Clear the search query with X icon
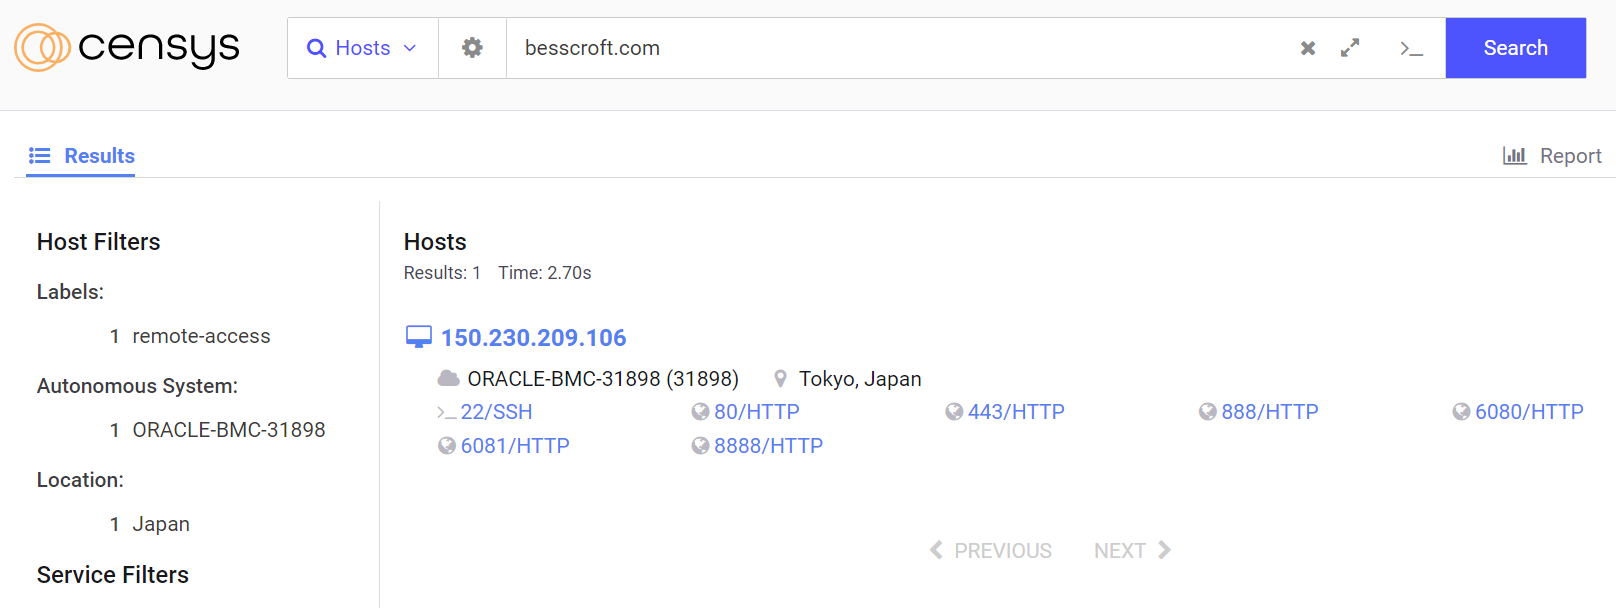 (1307, 48)
